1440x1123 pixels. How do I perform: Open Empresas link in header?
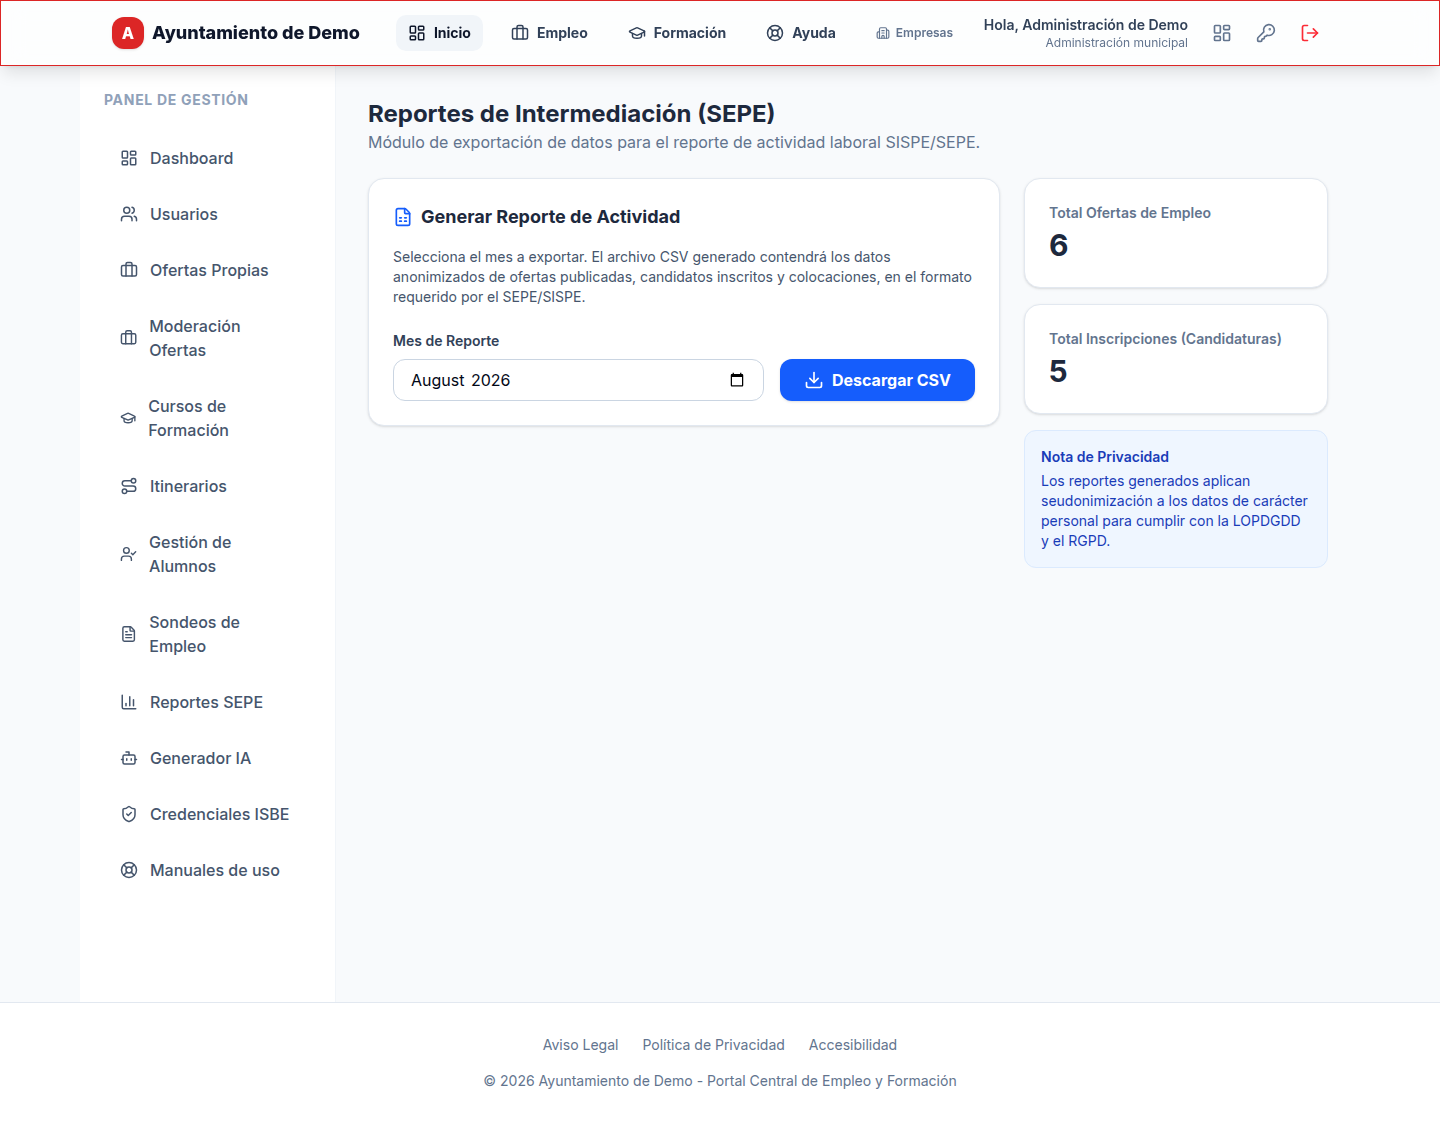click(914, 33)
